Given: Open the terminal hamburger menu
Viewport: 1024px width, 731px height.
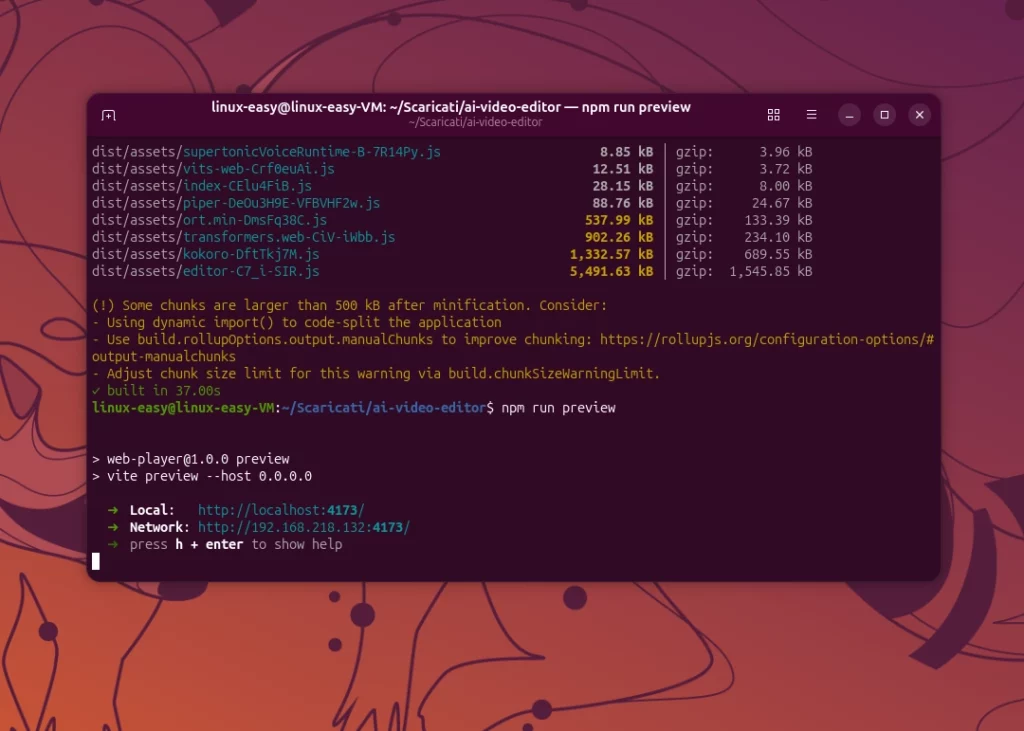Looking at the screenshot, I should point(811,115).
